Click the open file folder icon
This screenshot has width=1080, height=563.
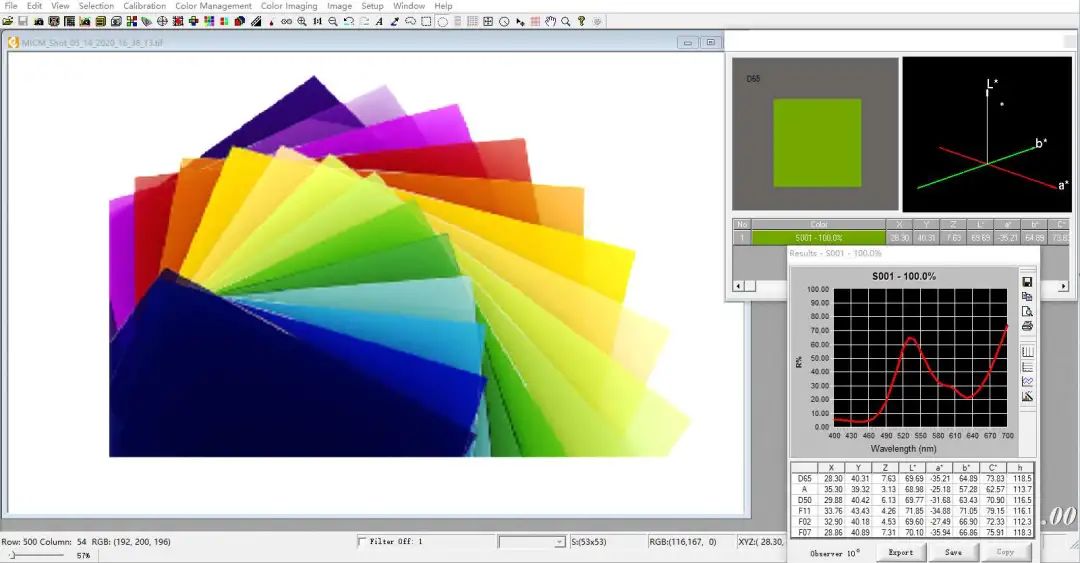(8, 21)
